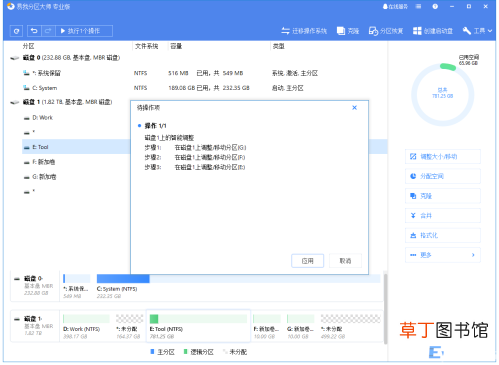Image resolution: width=499 pixels, height=365 pixels.
Task: Select the 格式化 format action
Action: [443, 235]
